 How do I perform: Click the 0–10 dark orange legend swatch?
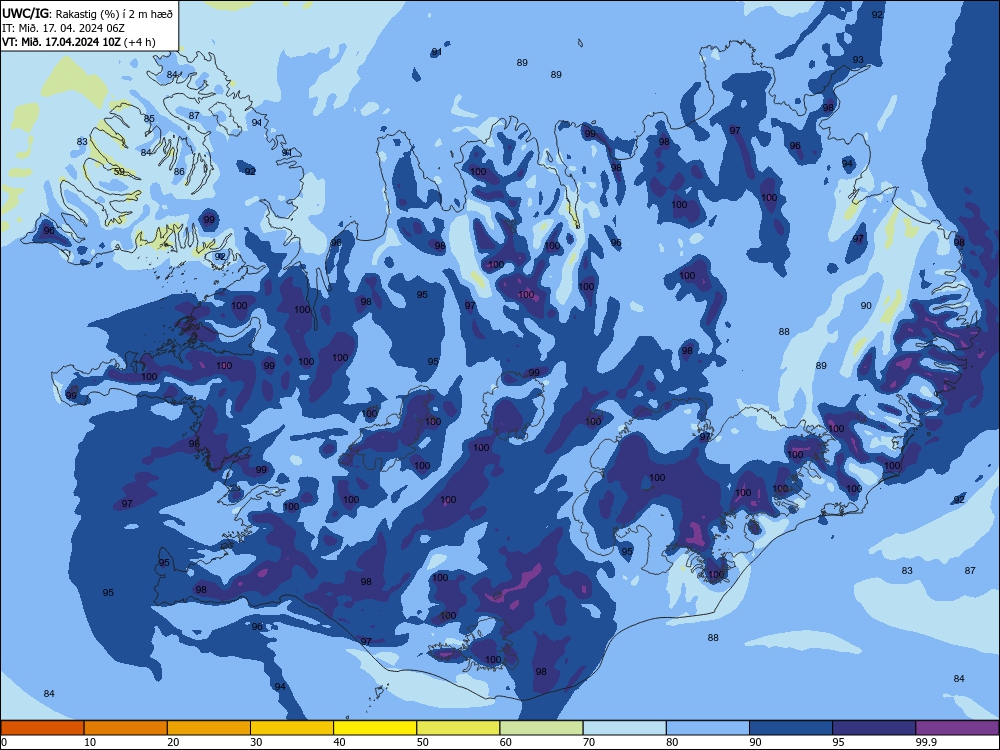pos(42,728)
